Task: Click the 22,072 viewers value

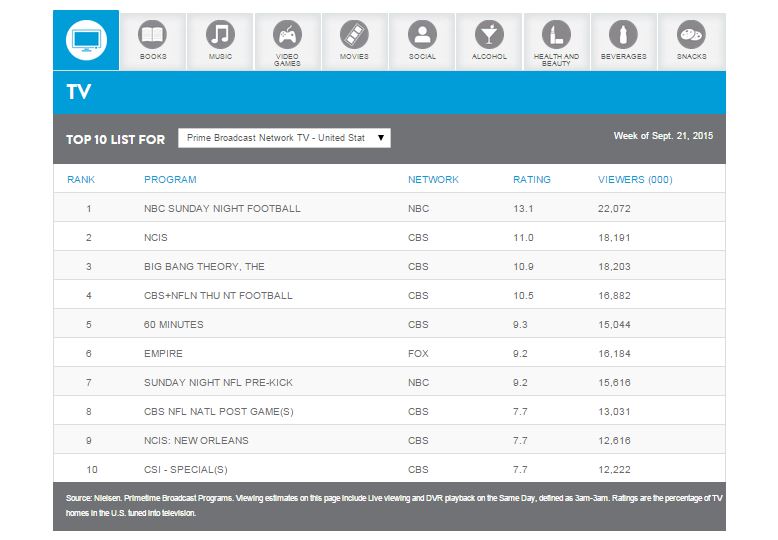Action: coord(614,208)
